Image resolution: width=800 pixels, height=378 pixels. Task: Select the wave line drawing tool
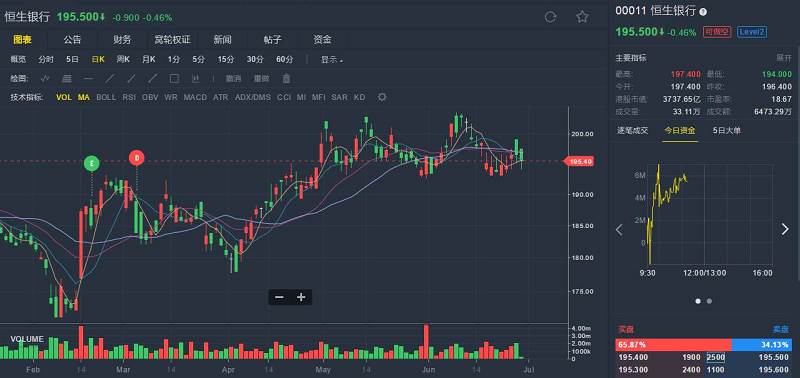pyautogui.click(x=45, y=79)
